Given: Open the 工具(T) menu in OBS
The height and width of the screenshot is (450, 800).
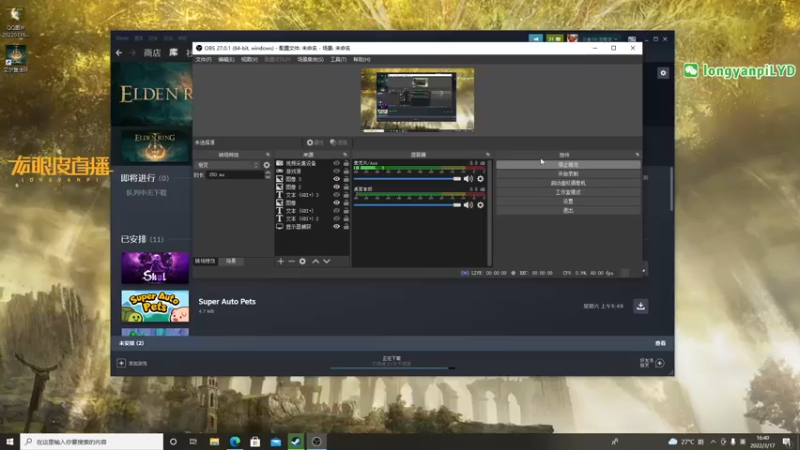Looking at the screenshot, I should coord(338,60).
